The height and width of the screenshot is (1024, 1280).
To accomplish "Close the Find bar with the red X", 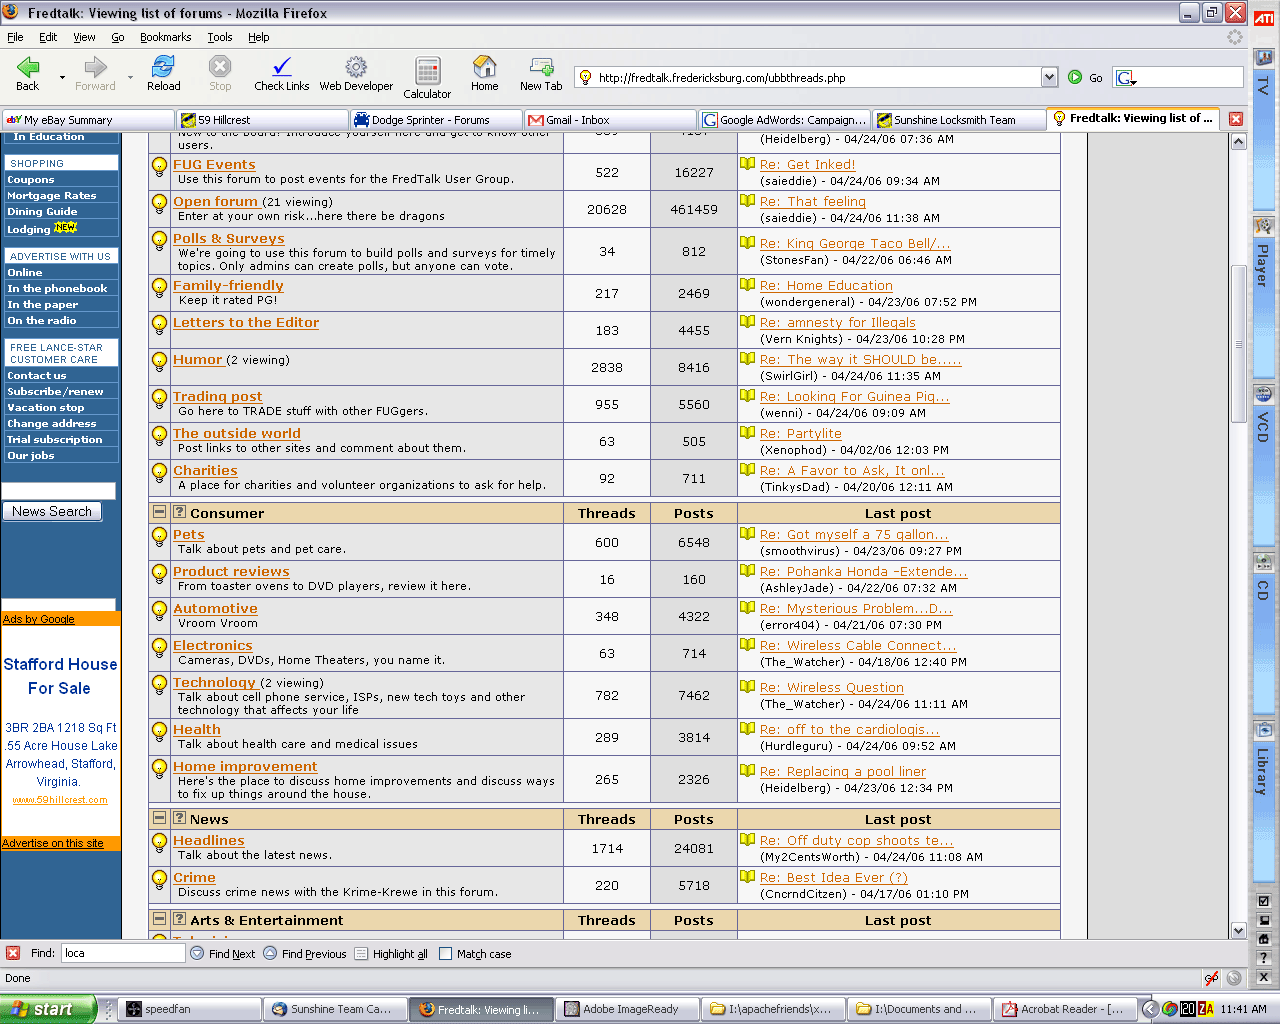I will 13,954.
